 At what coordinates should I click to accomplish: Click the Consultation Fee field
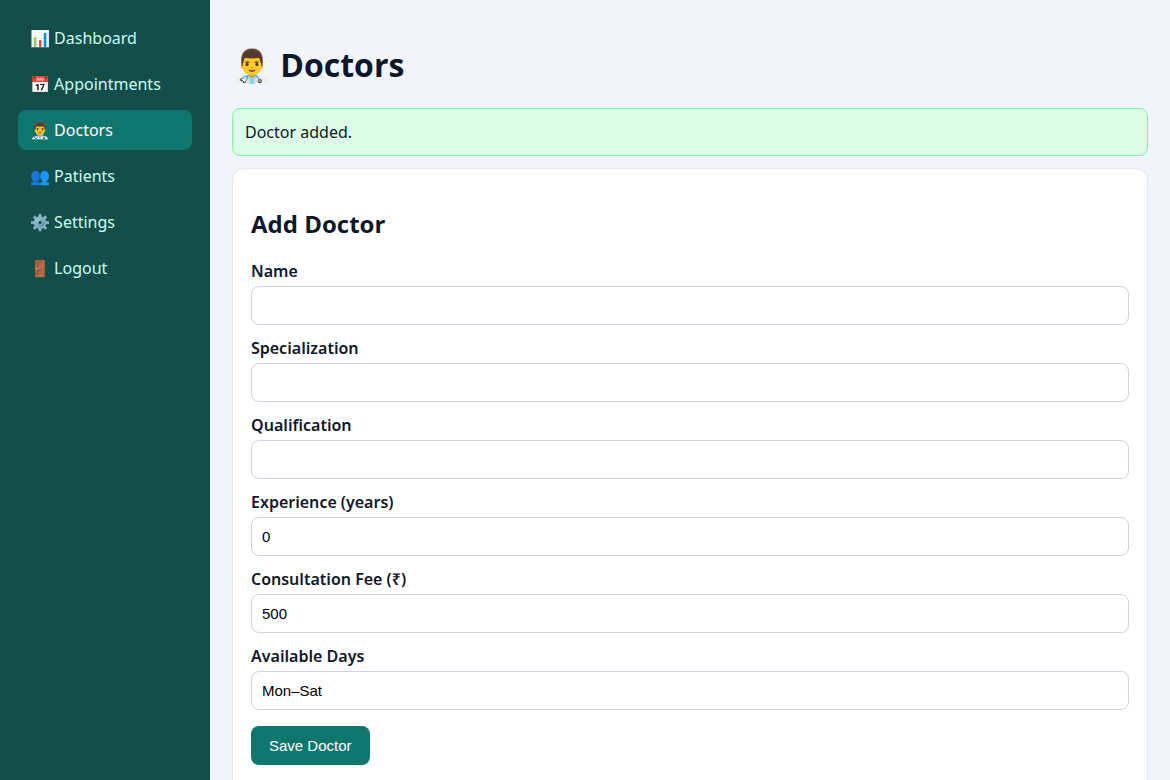pos(689,614)
